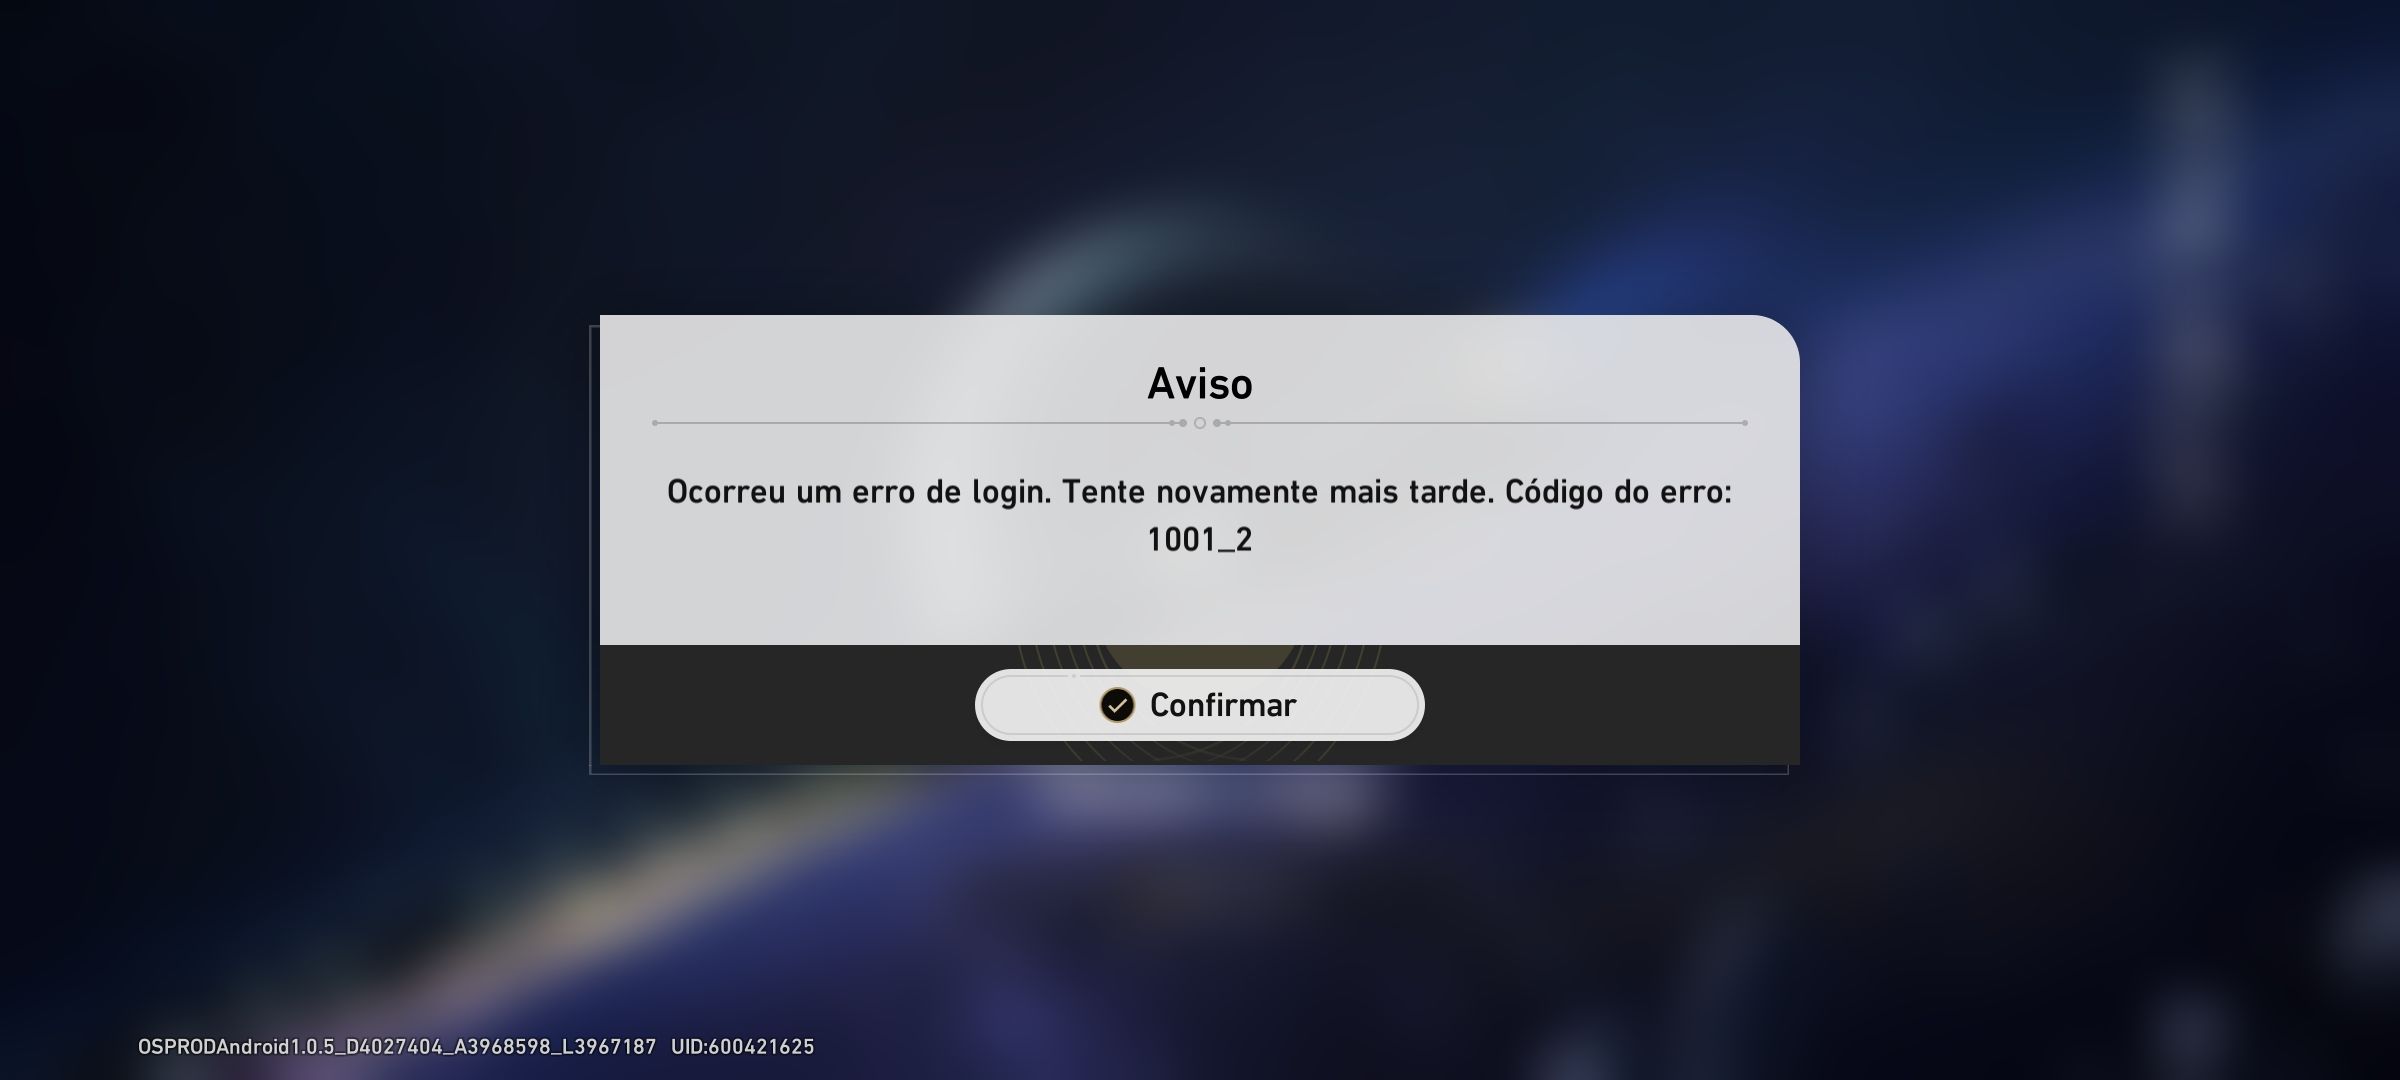Image resolution: width=2400 pixels, height=1080 pixels.
Task: Click the center circle ornament under Aviso
Action: click(1200, 423)
